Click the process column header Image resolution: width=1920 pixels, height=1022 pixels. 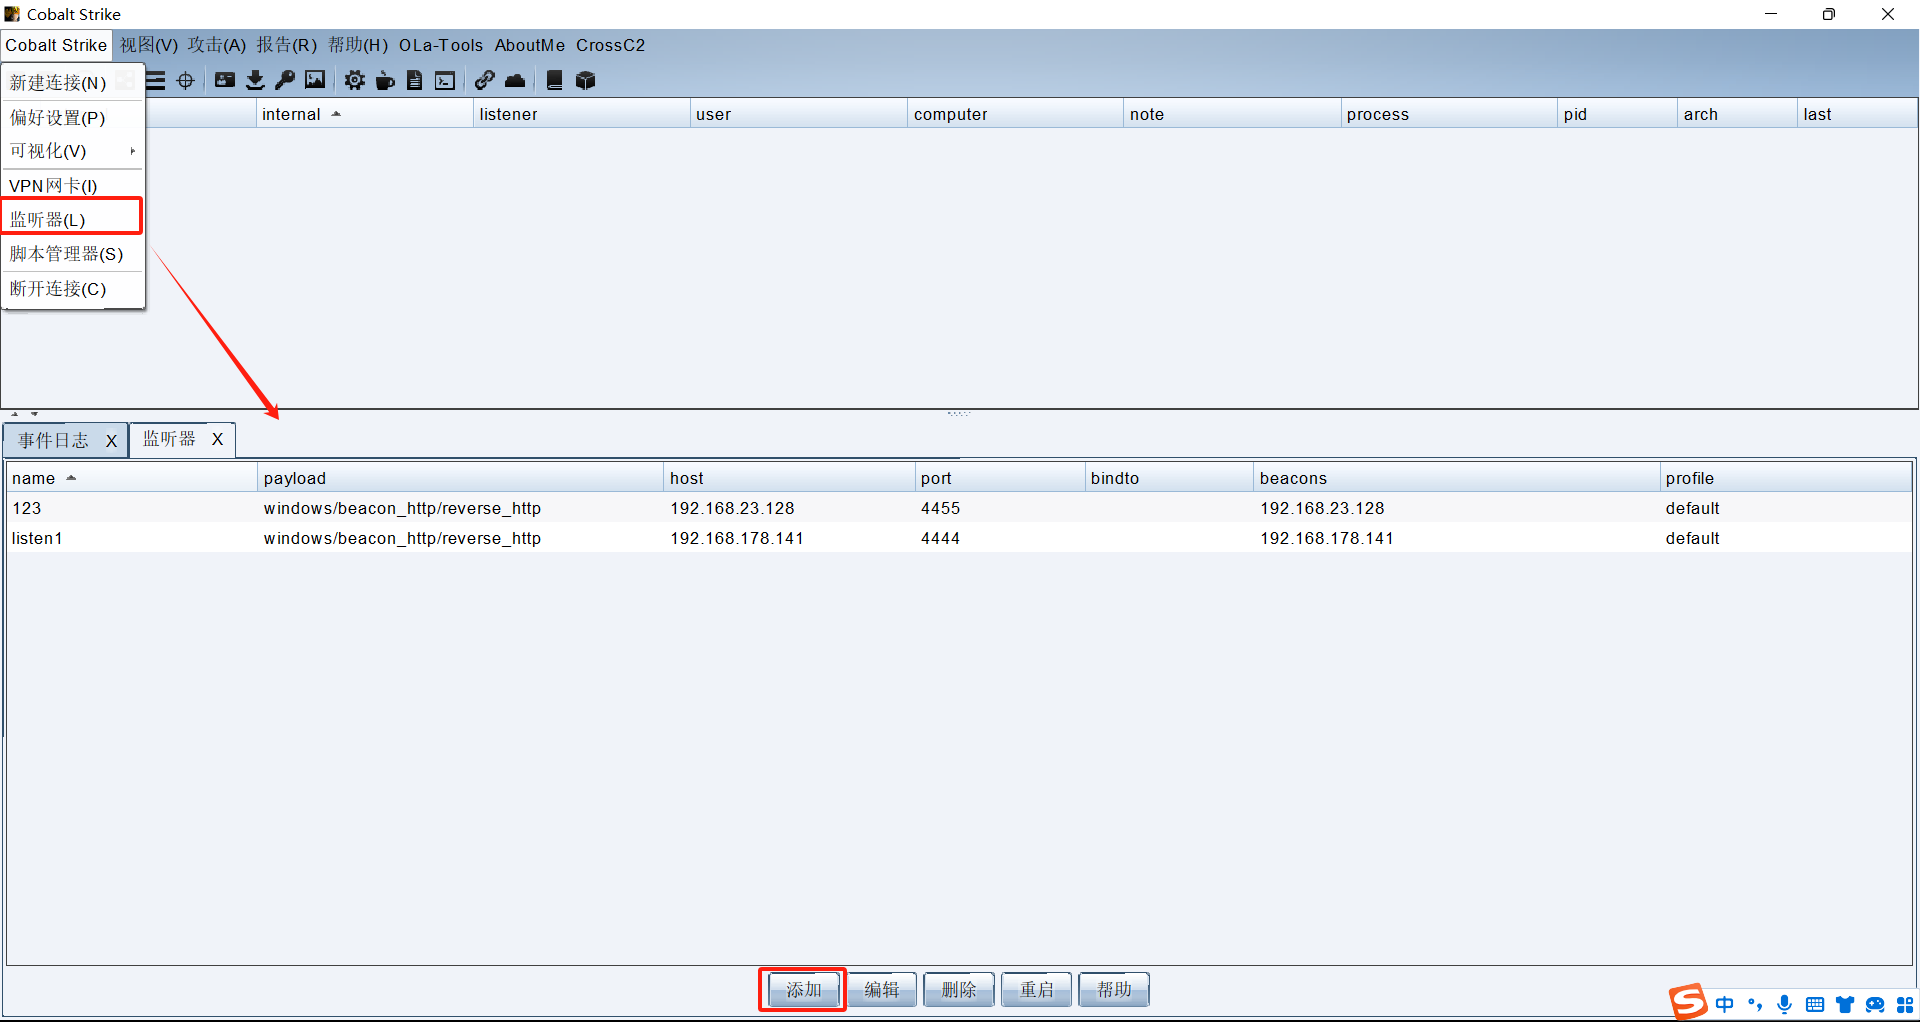(x=1449, y=114)
